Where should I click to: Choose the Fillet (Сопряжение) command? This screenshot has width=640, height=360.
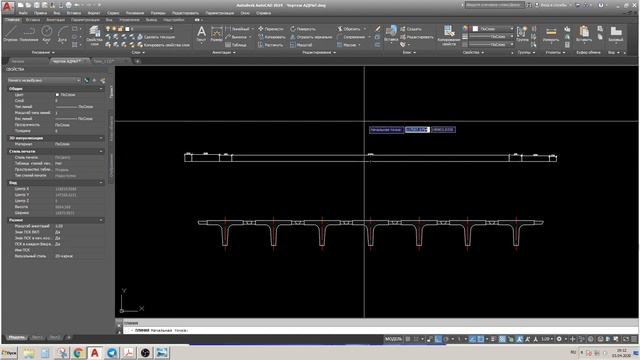pyautogui.click(x=351, y=37)
